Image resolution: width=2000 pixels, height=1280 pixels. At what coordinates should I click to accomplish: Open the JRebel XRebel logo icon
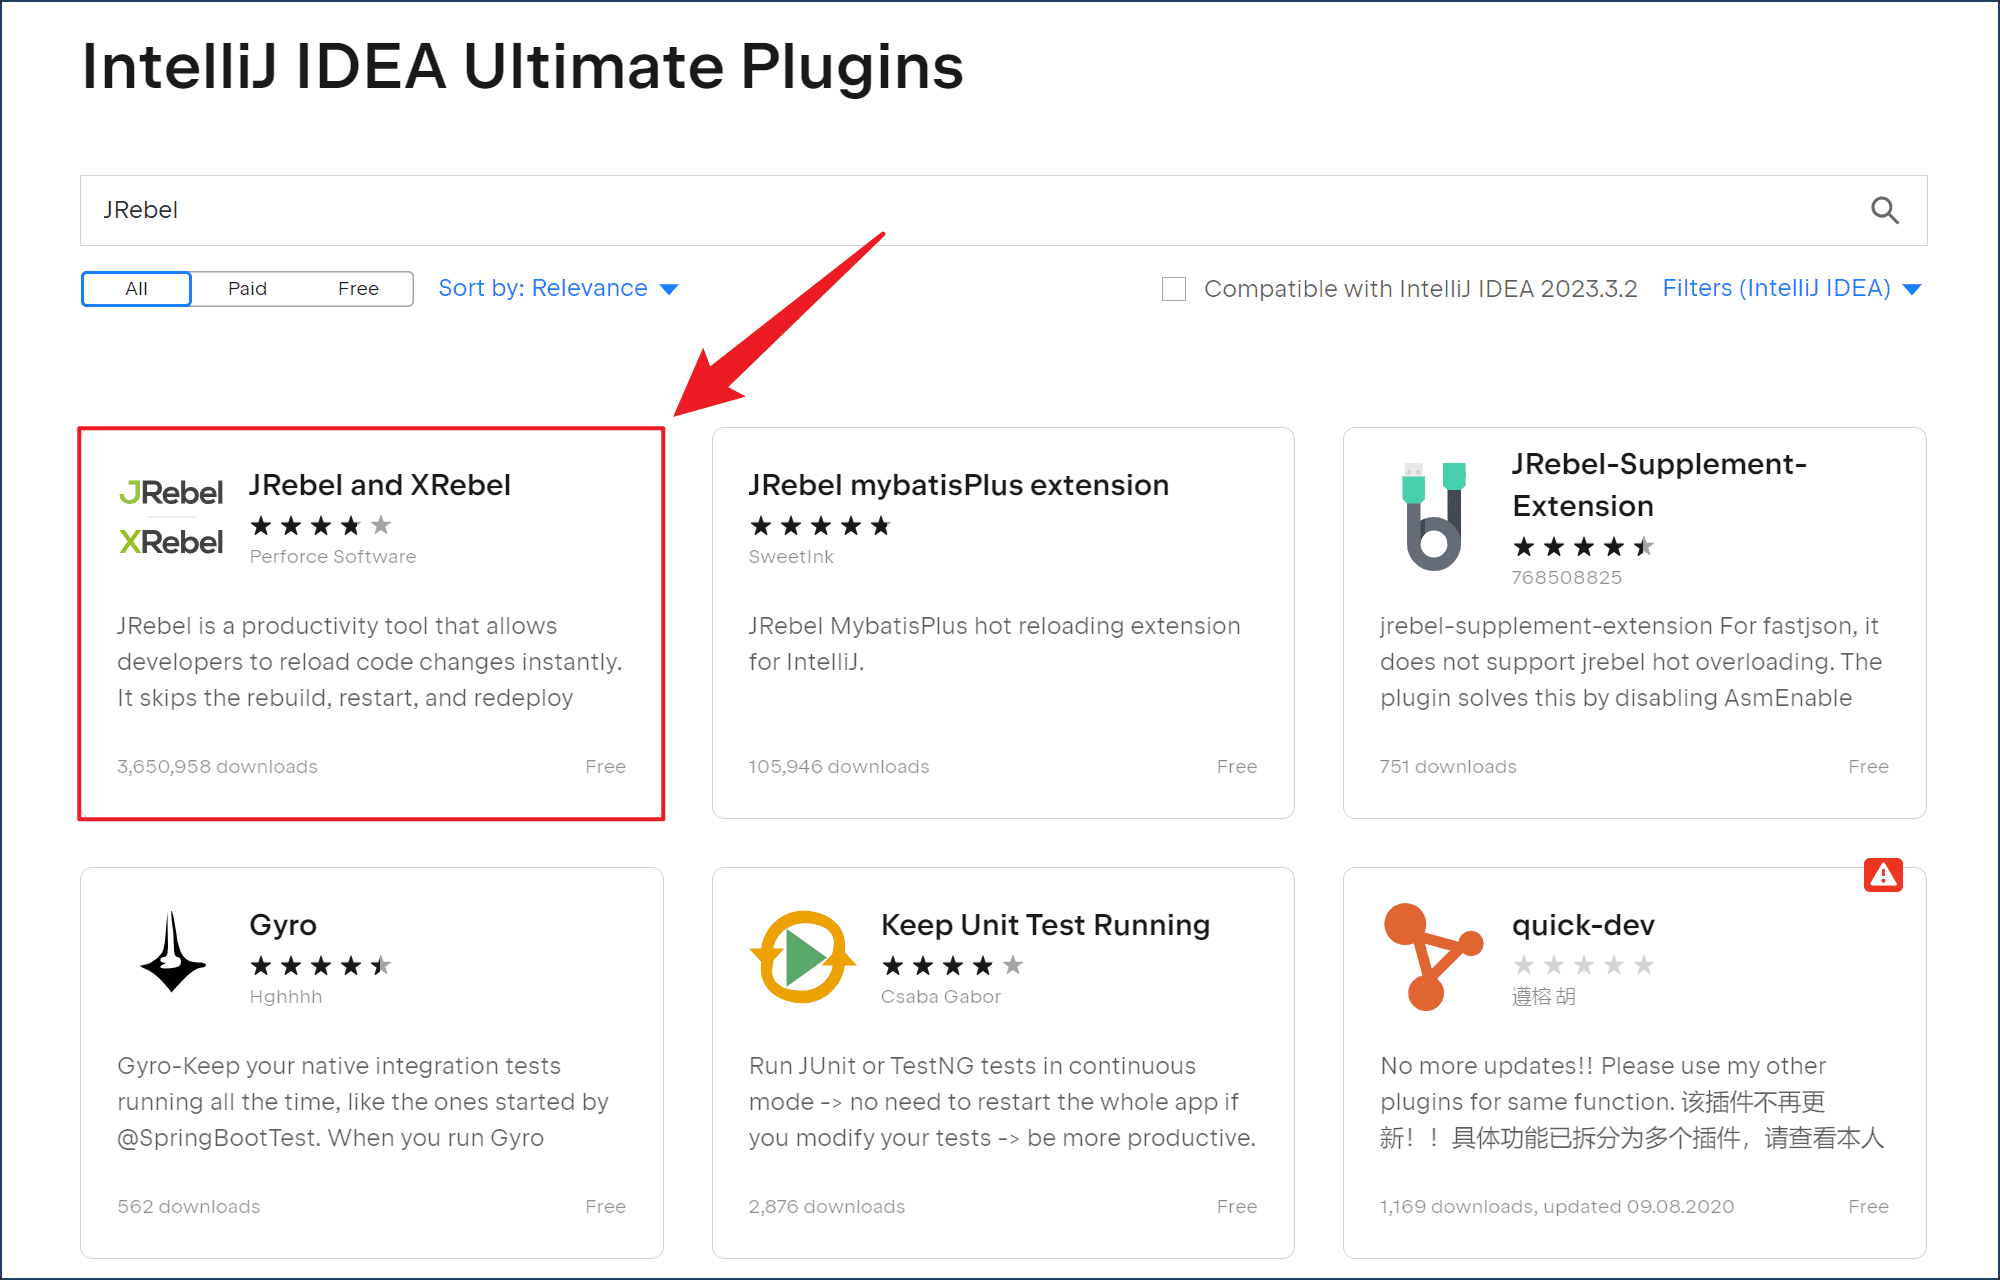coord(171,517)
